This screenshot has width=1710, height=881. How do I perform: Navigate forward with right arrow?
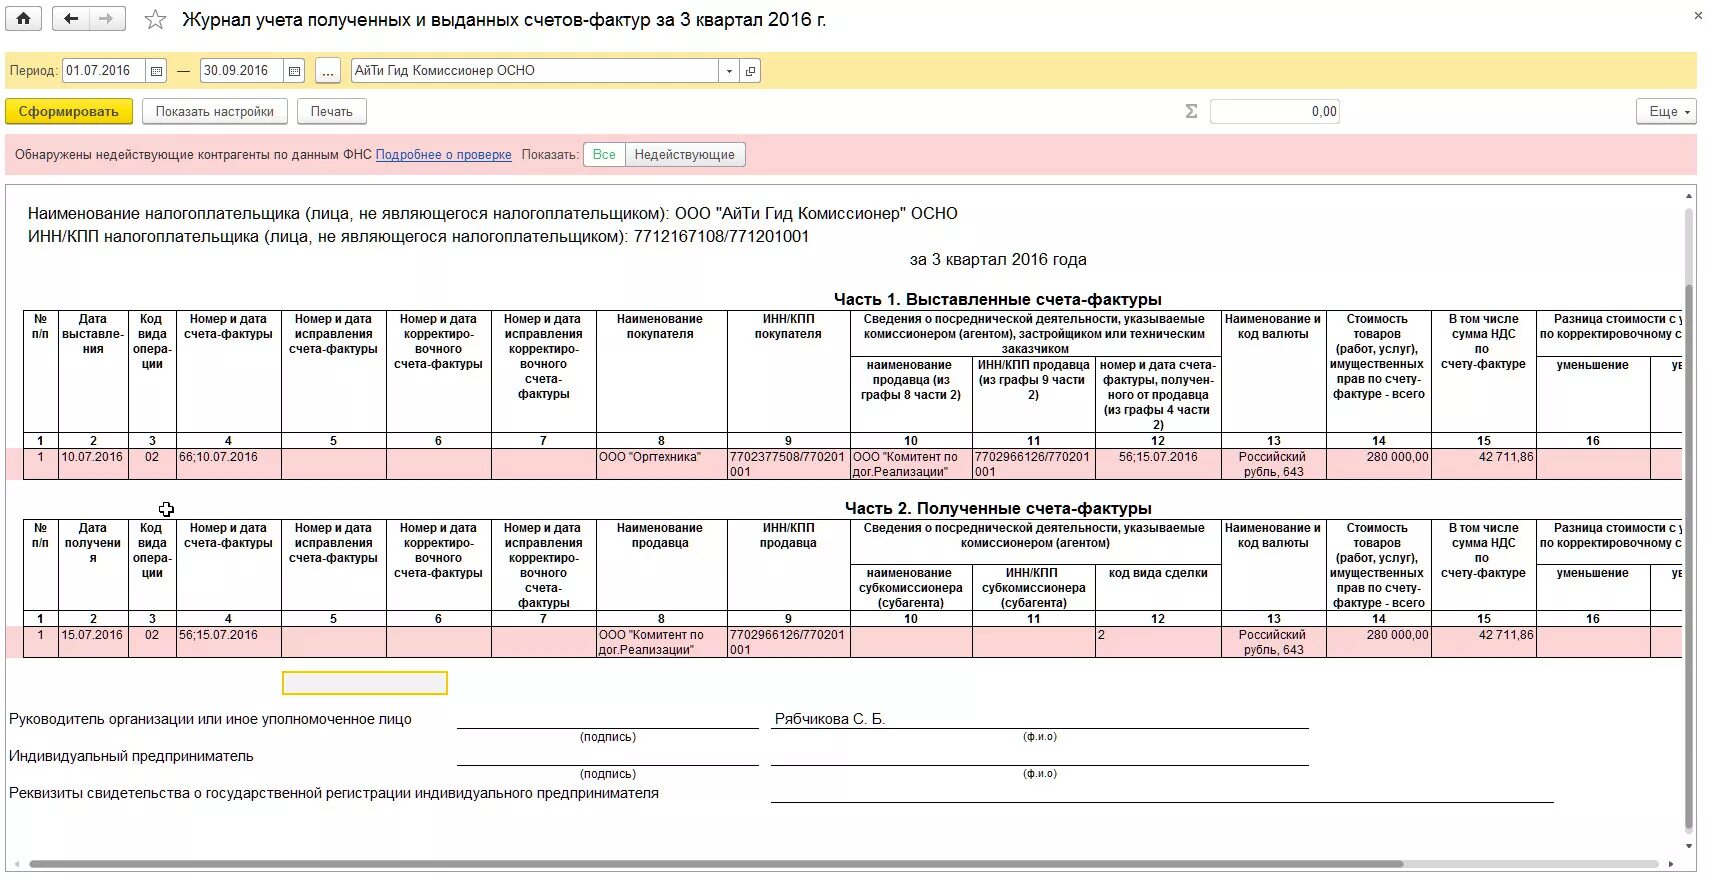click(x=107, y=18)
